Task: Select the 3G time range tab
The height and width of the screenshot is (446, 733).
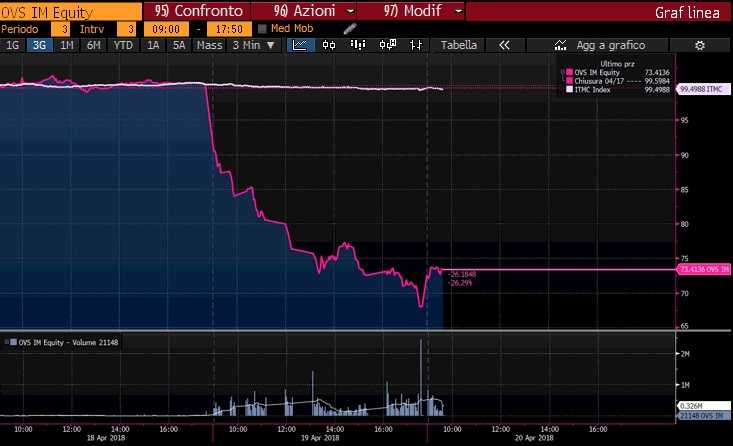Action: coord(39,45)
